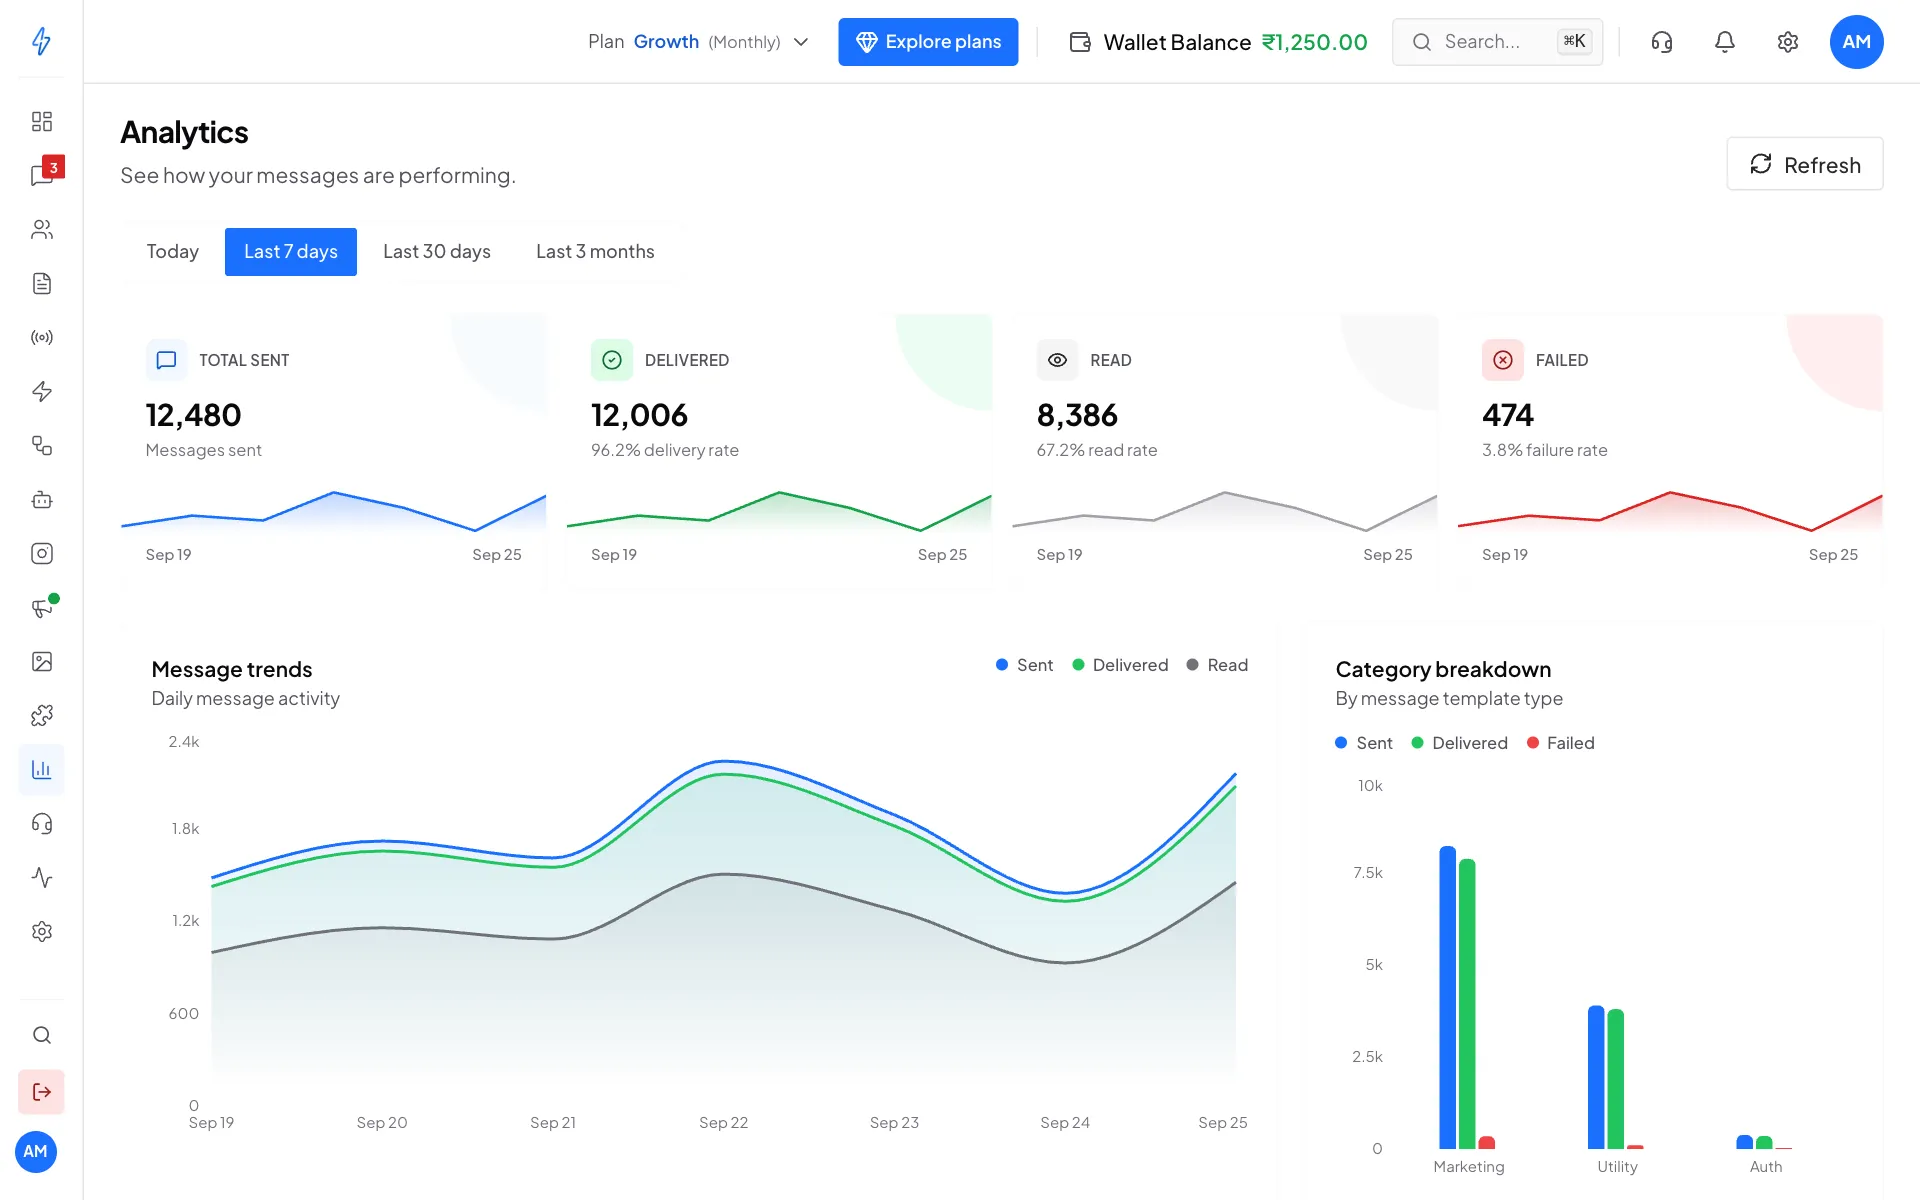Expand the Plan Growth dropdown chevron
The image size is (1920, 1200).
tap(801, 42)
